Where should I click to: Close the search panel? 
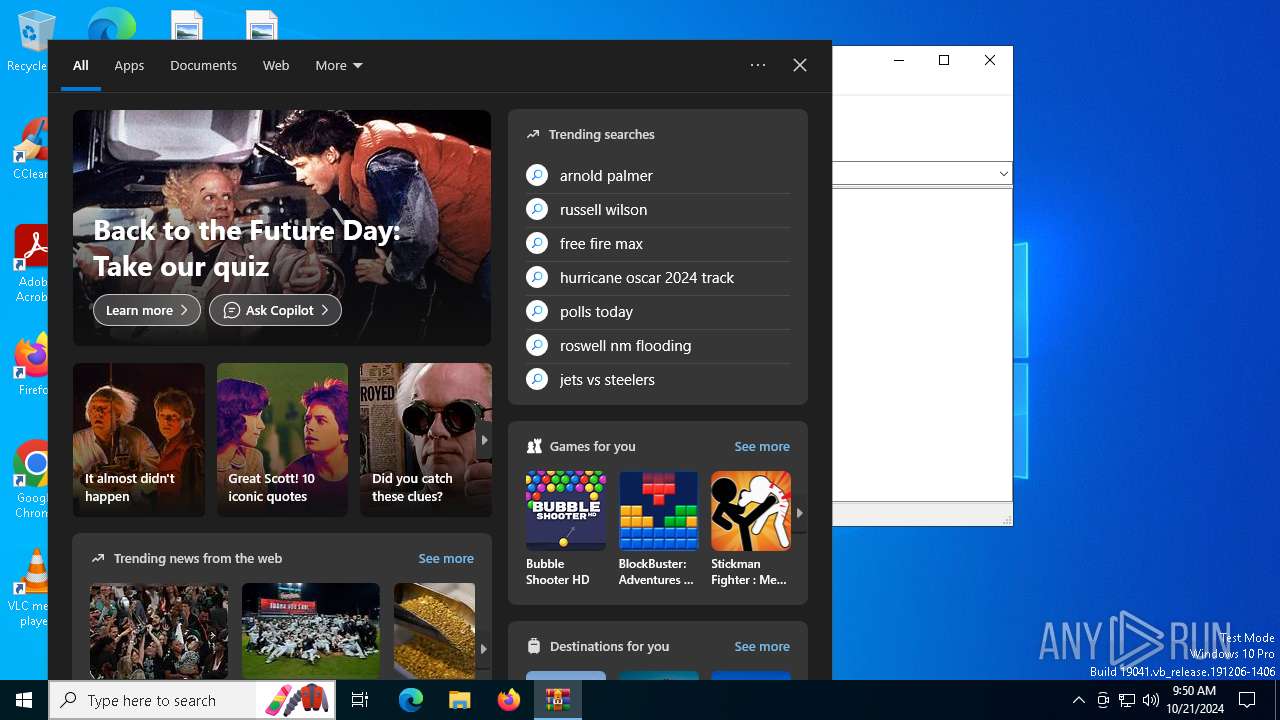point(800,65)
